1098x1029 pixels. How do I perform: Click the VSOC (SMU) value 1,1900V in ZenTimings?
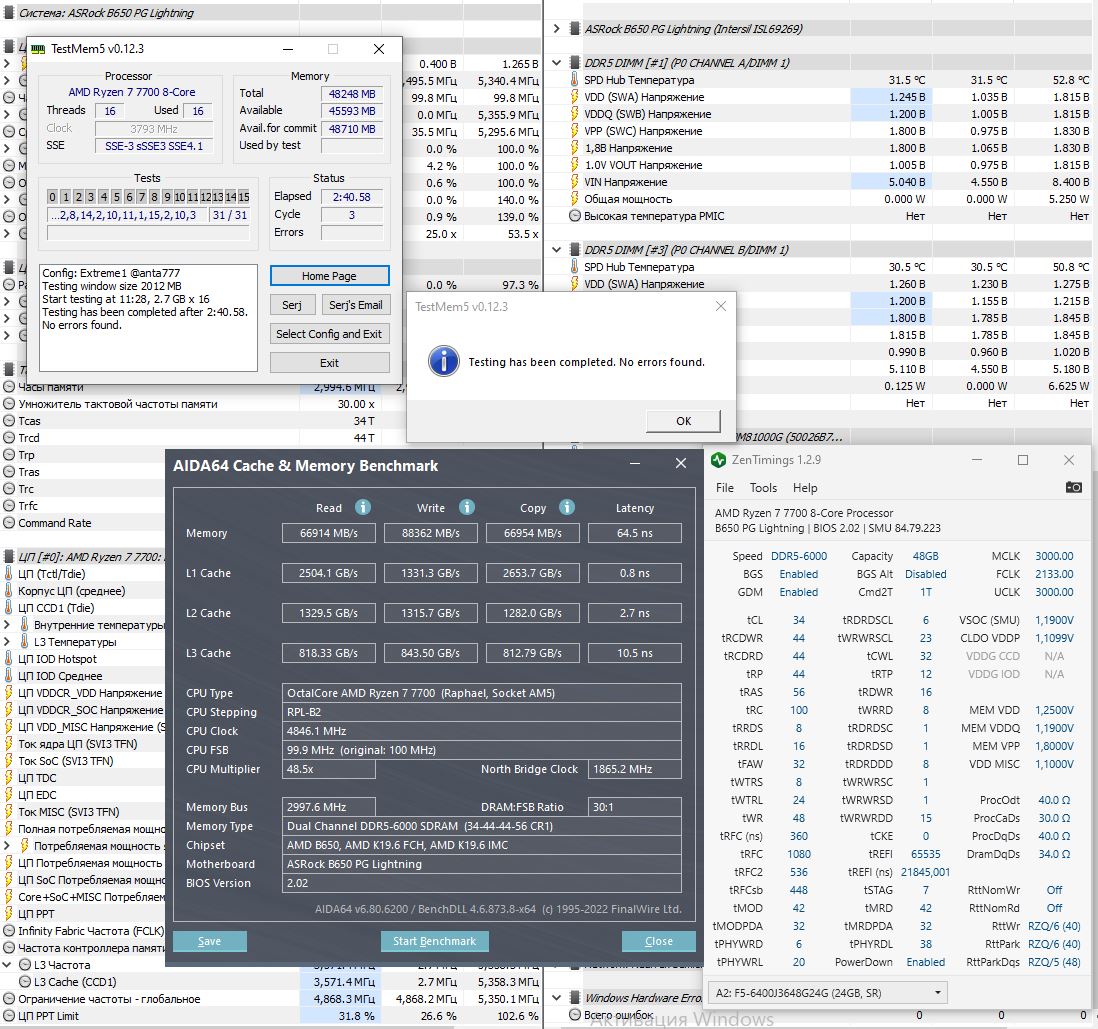[x=1054, y=620]
